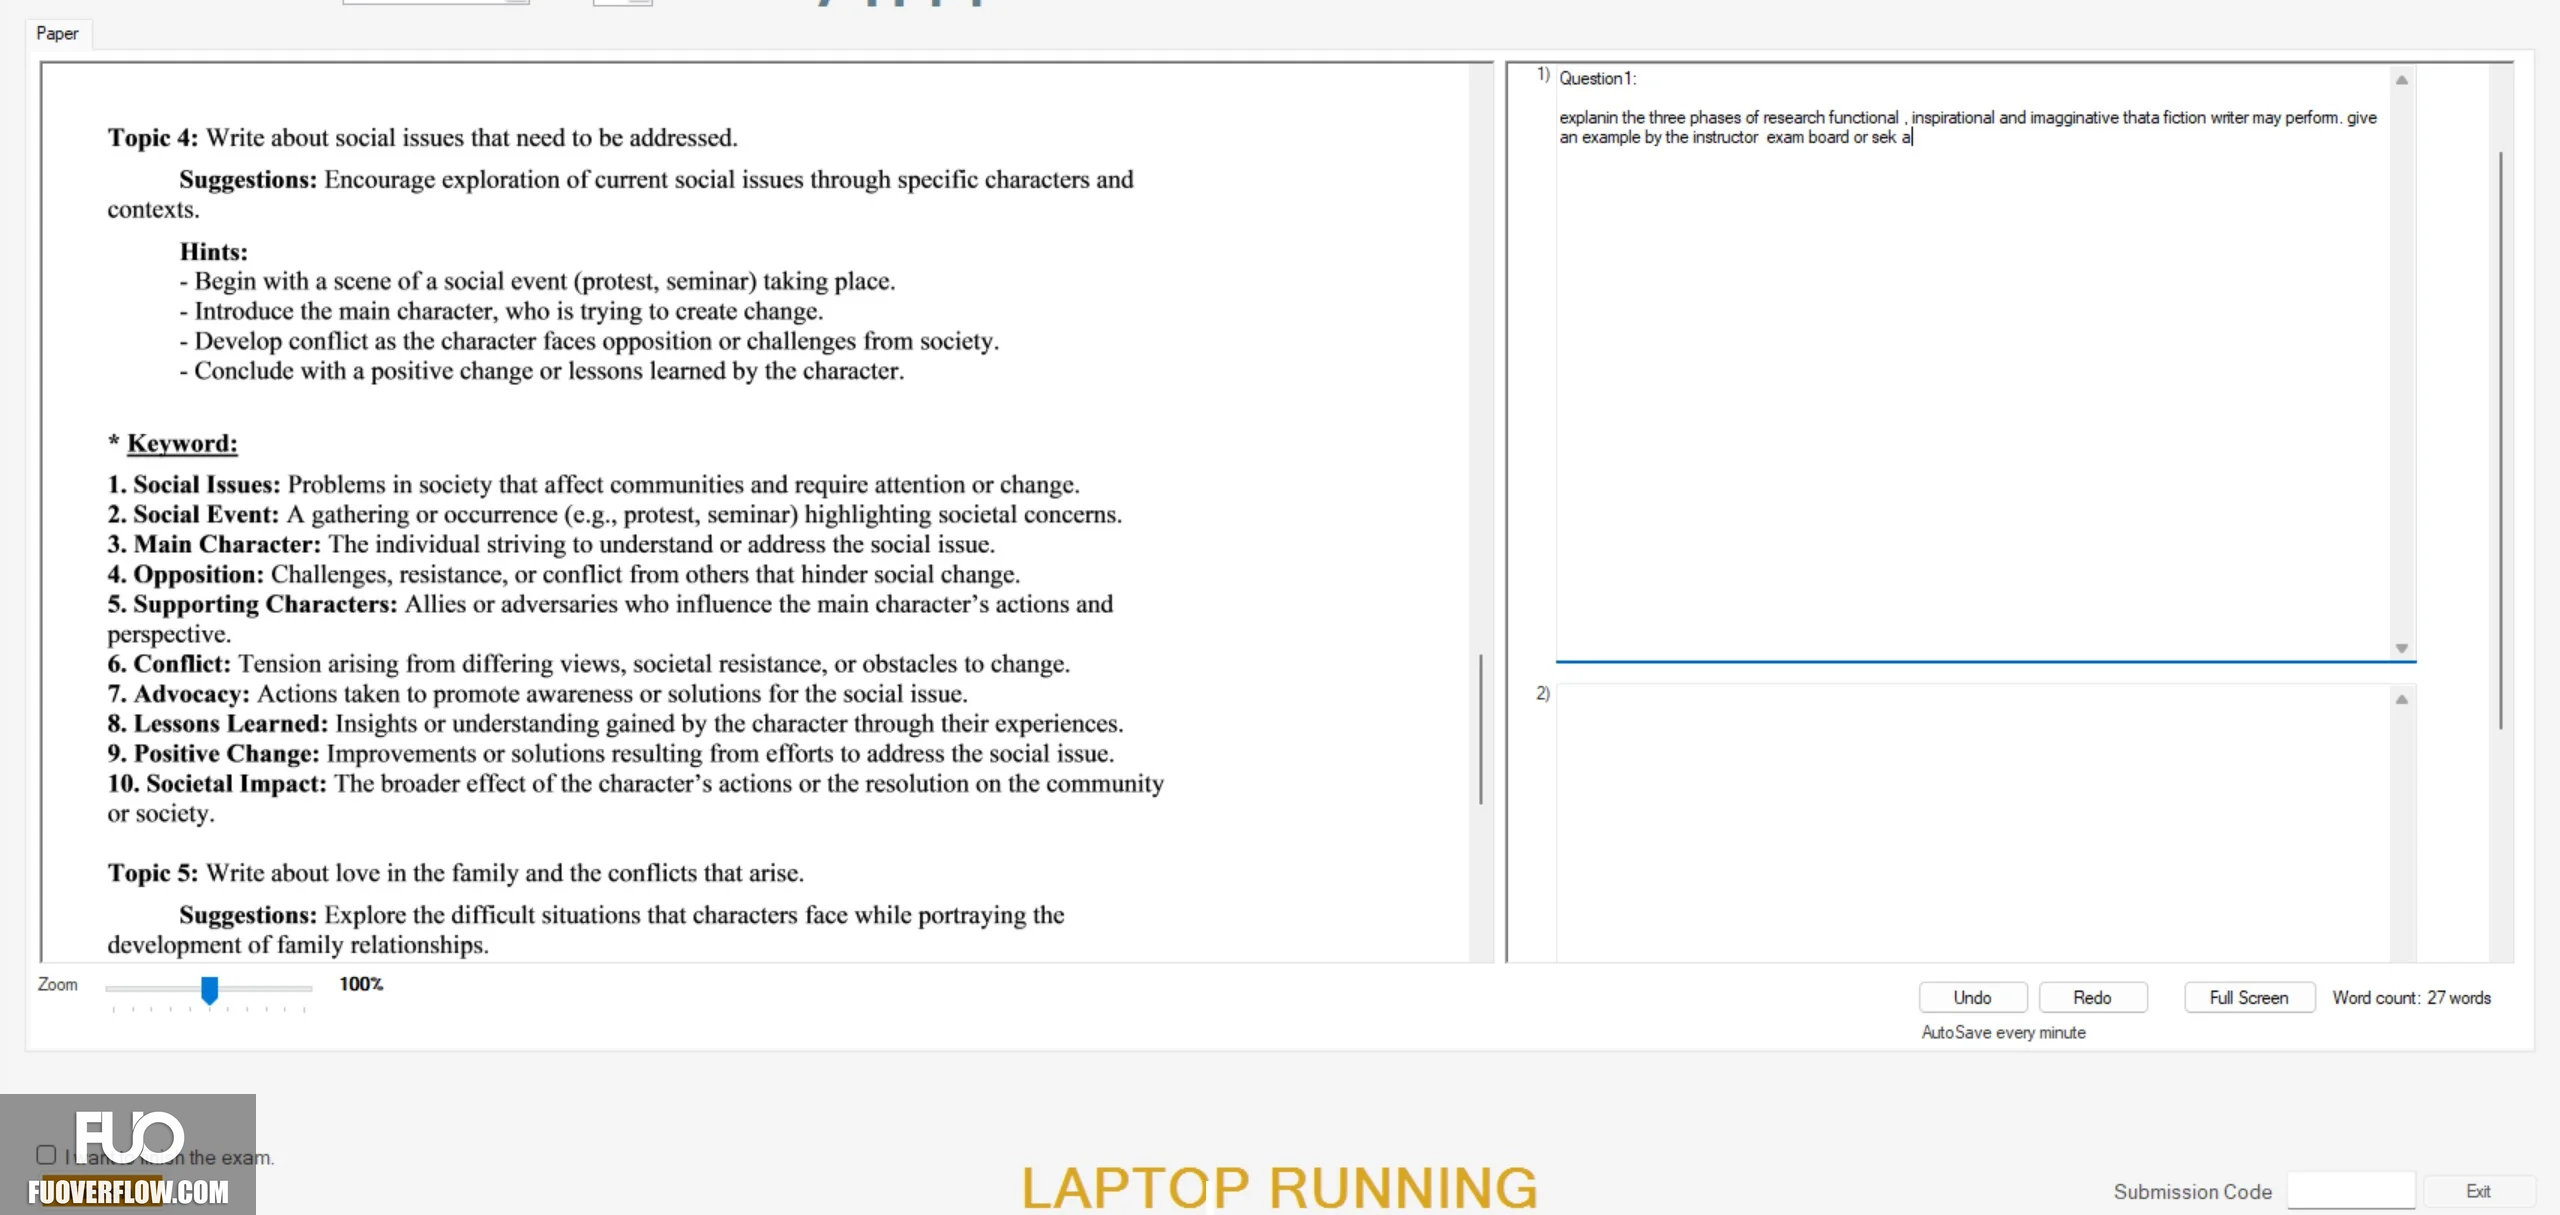Click the Undo button
The width and height of the screenshot is (2560, 1215).
pos(1972,997)
